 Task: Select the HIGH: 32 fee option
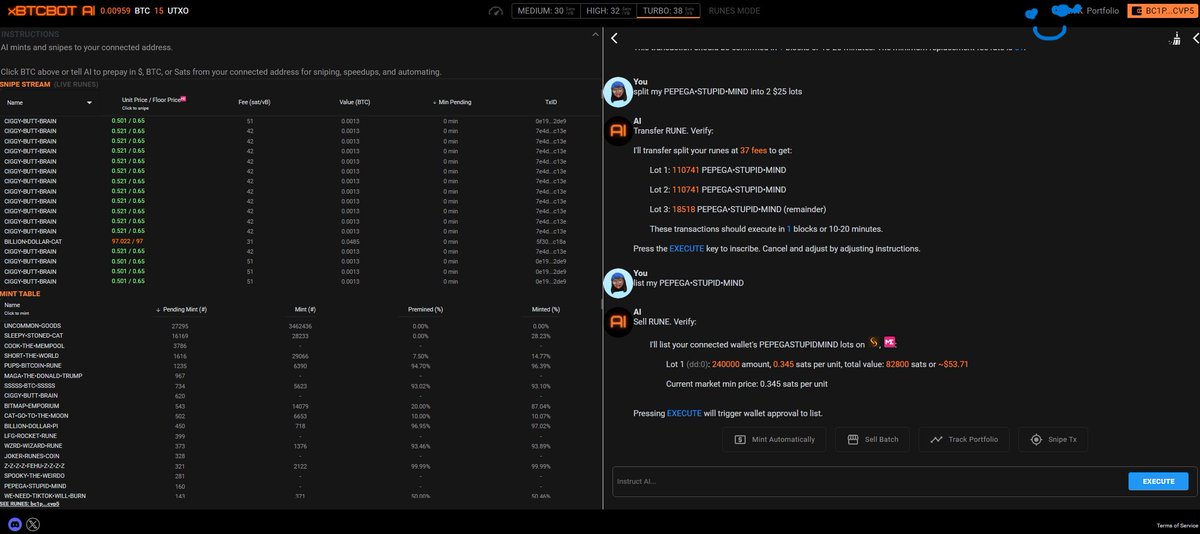[x=606, y=11]
